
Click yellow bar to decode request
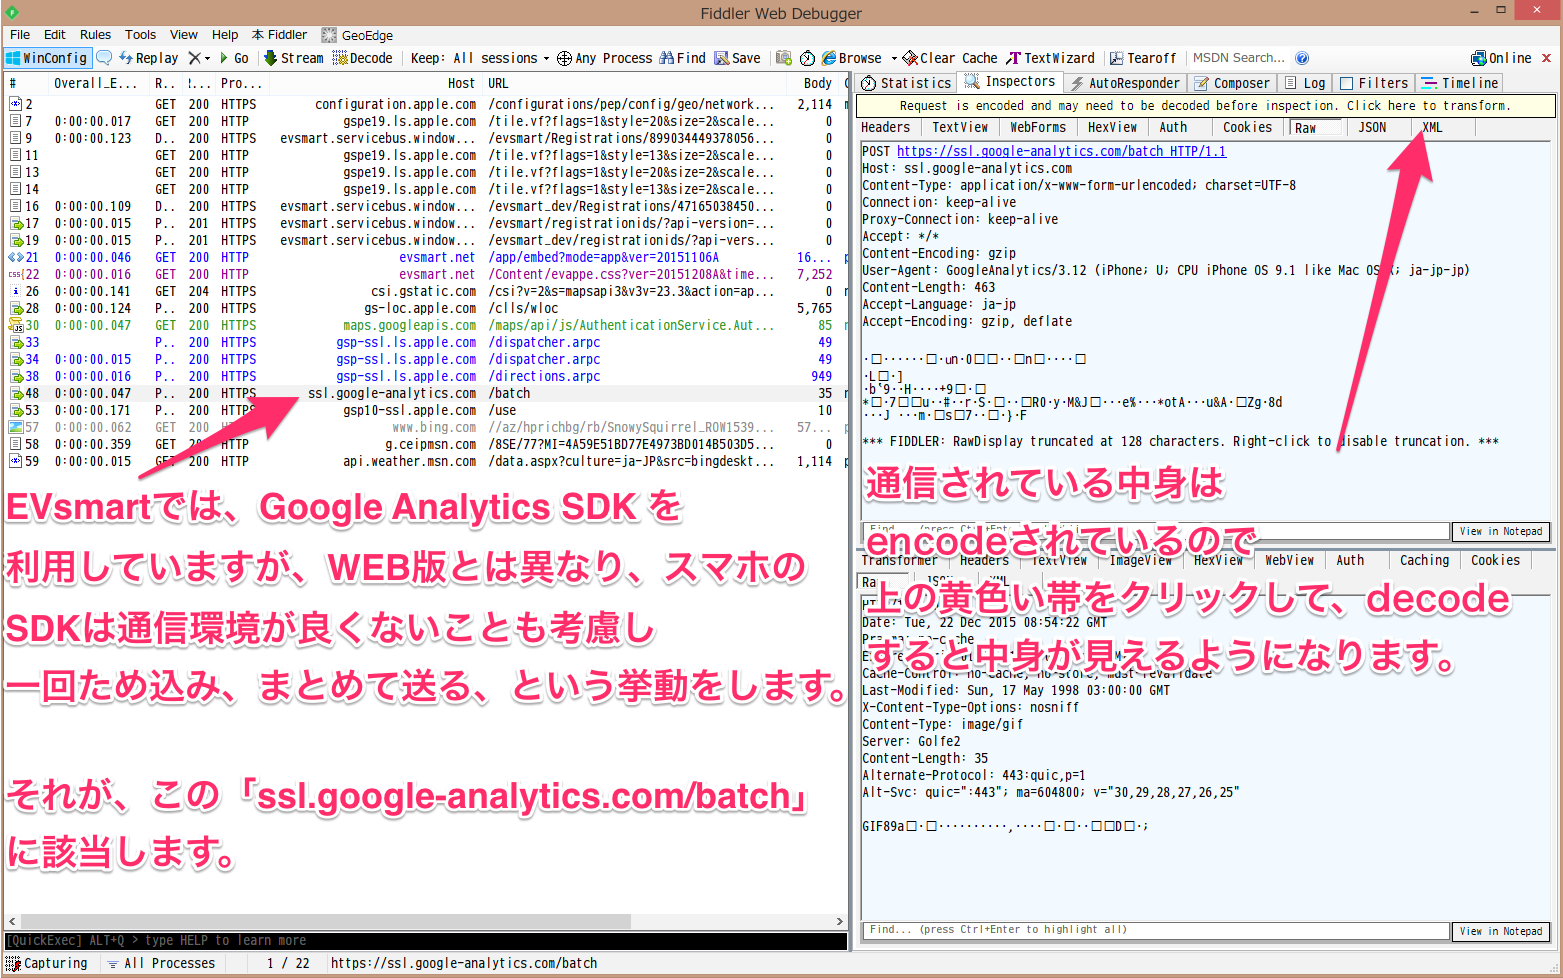(x=1206, y=105)
